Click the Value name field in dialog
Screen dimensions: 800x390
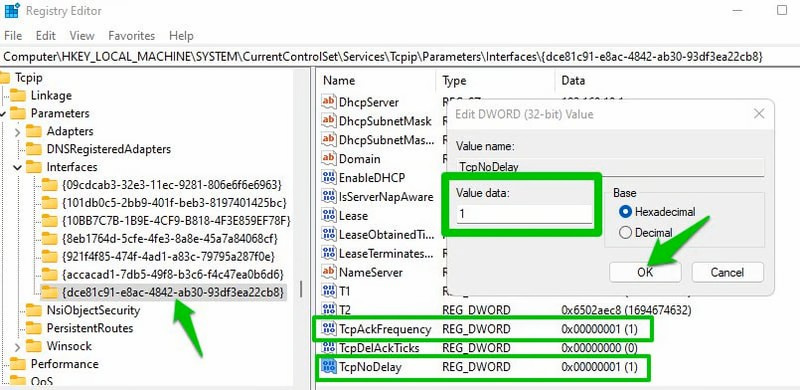(610, 167)
